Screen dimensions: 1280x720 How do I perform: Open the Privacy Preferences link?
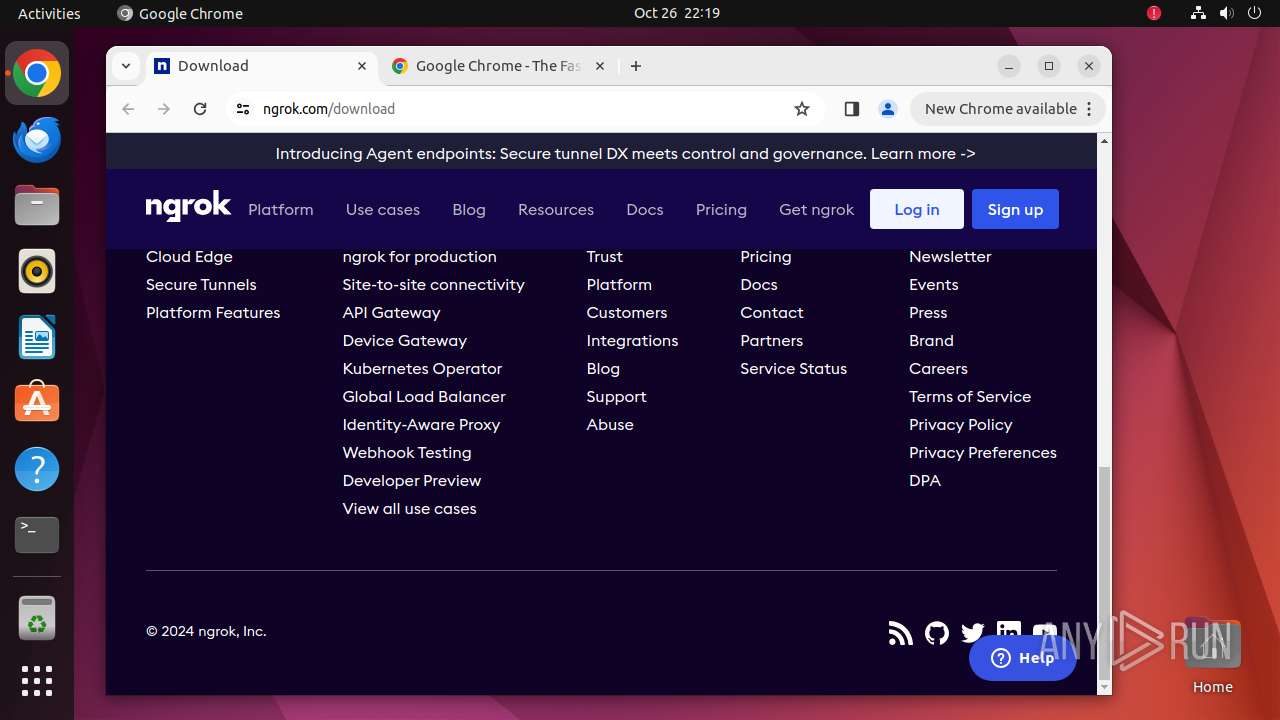point(983,452)
